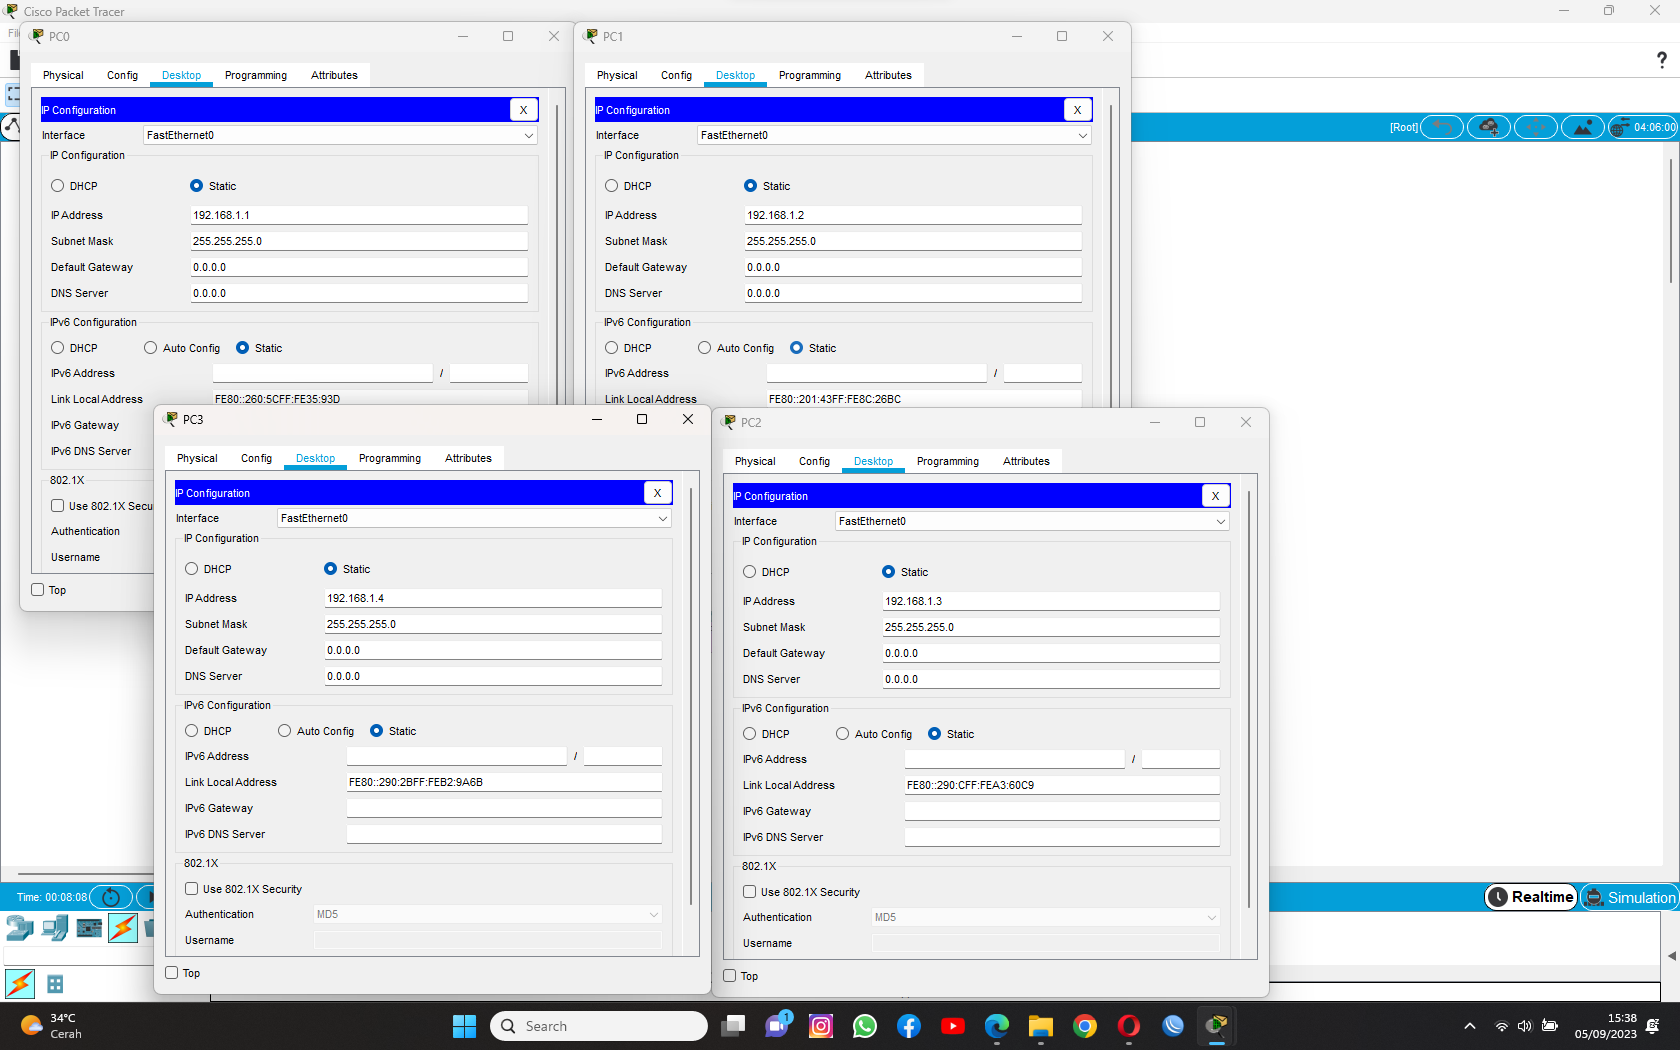
Task: Expand Interface dropdown in PC2 window
Action: tap(1032, 521)
